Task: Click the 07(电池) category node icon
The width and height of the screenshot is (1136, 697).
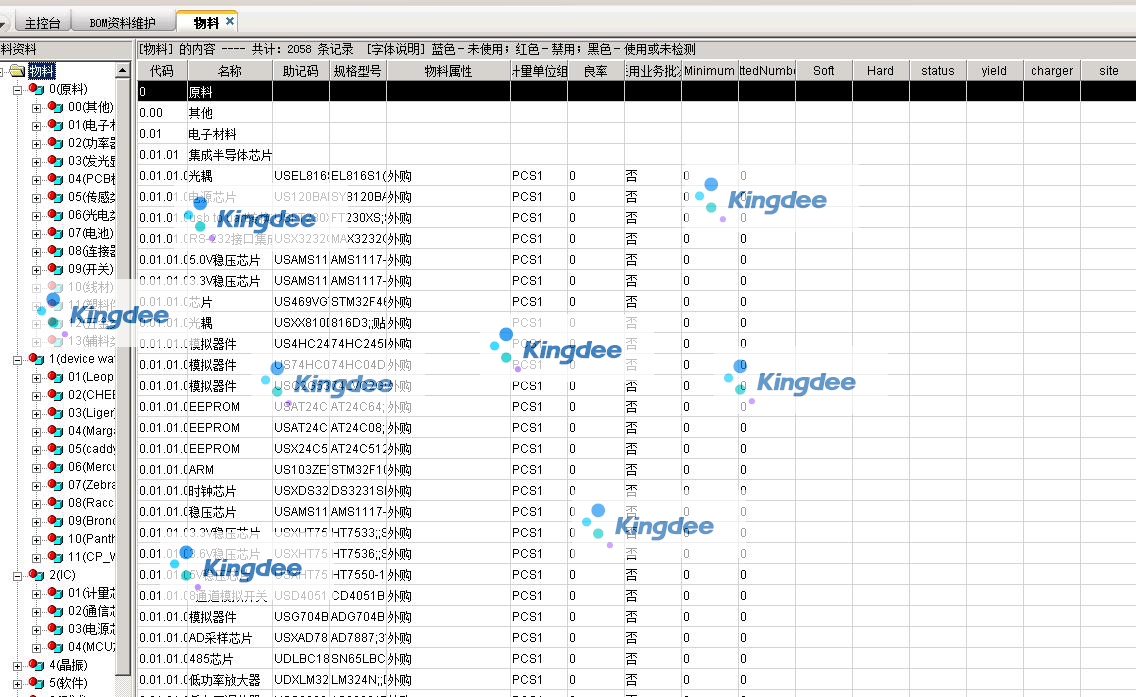Action: point(55,233)
